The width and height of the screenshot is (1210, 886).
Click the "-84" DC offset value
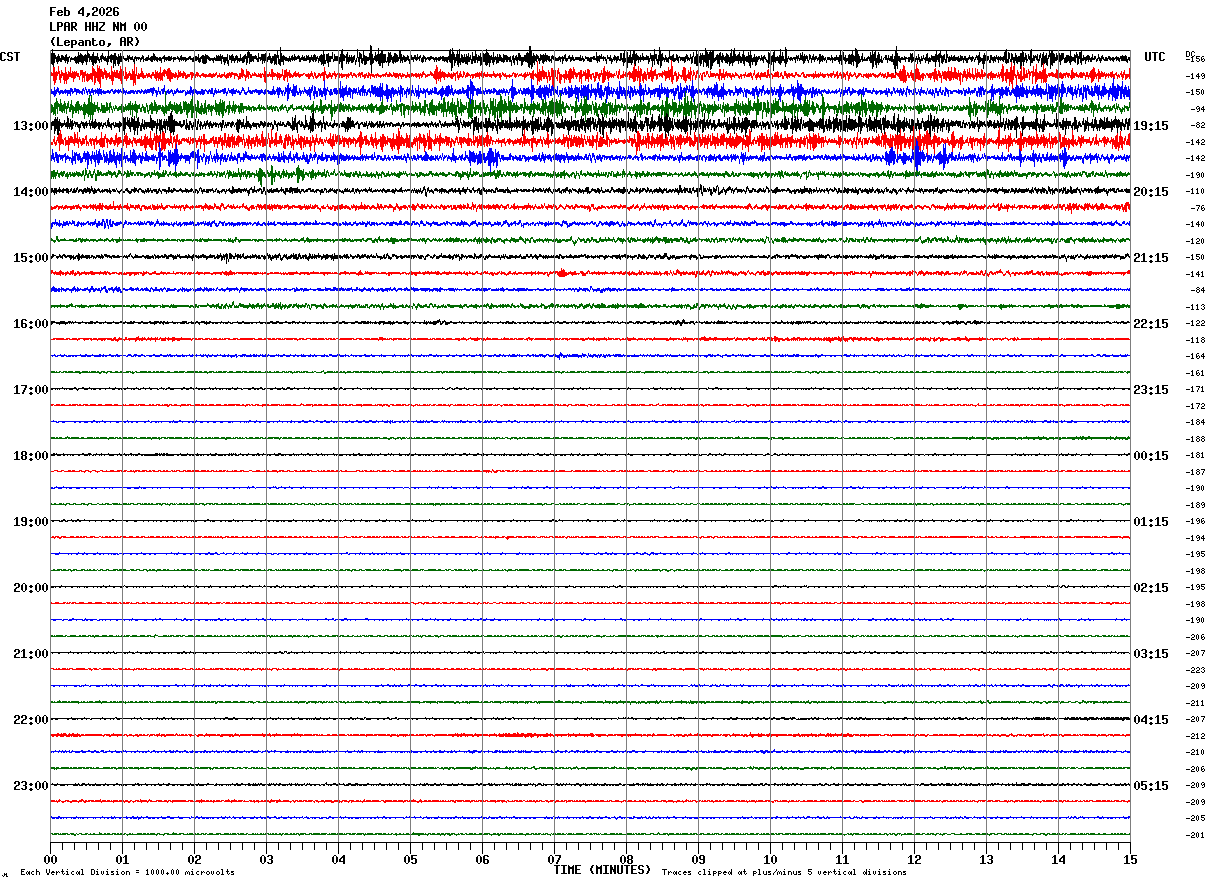point(1197,290)
